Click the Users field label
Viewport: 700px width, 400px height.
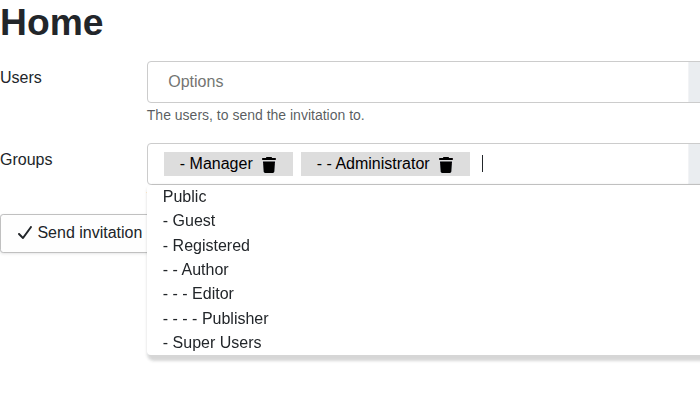coord(21,77)
